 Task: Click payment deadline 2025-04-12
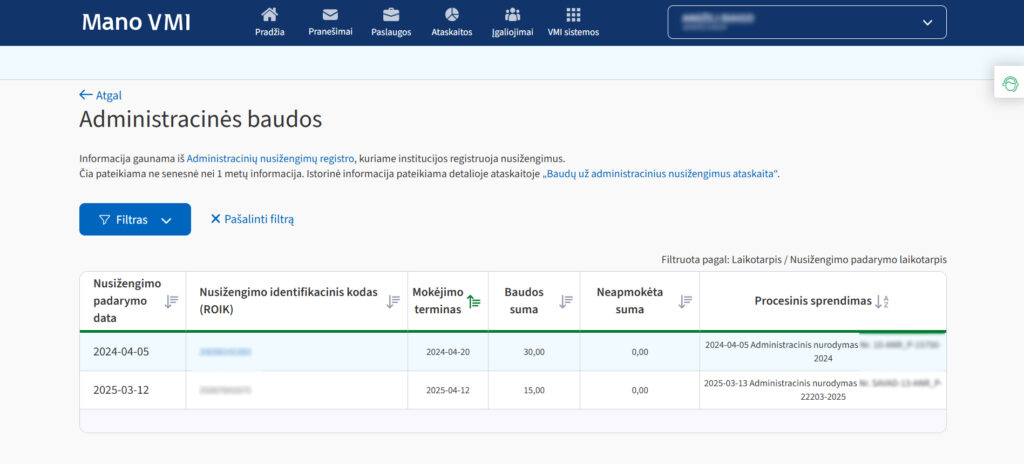pyautogui.click(x=448, y=390)
